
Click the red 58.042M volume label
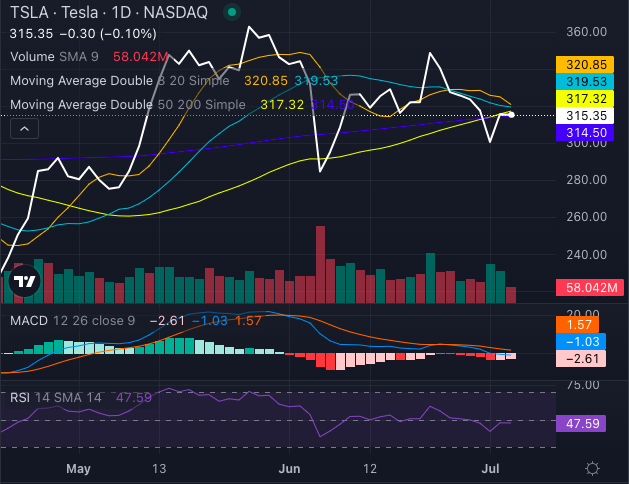click(590, 288)
